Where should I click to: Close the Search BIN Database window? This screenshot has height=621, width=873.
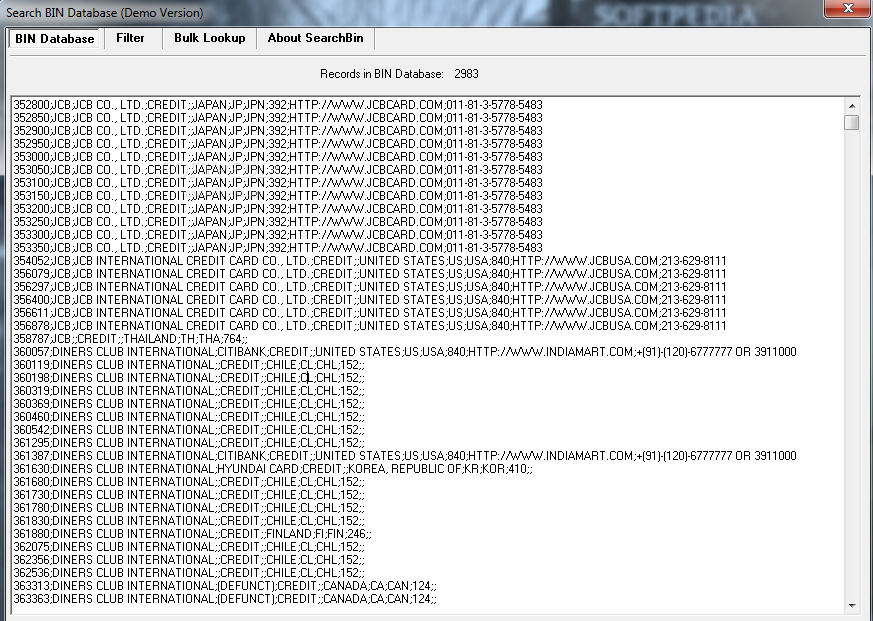[847, 8]
